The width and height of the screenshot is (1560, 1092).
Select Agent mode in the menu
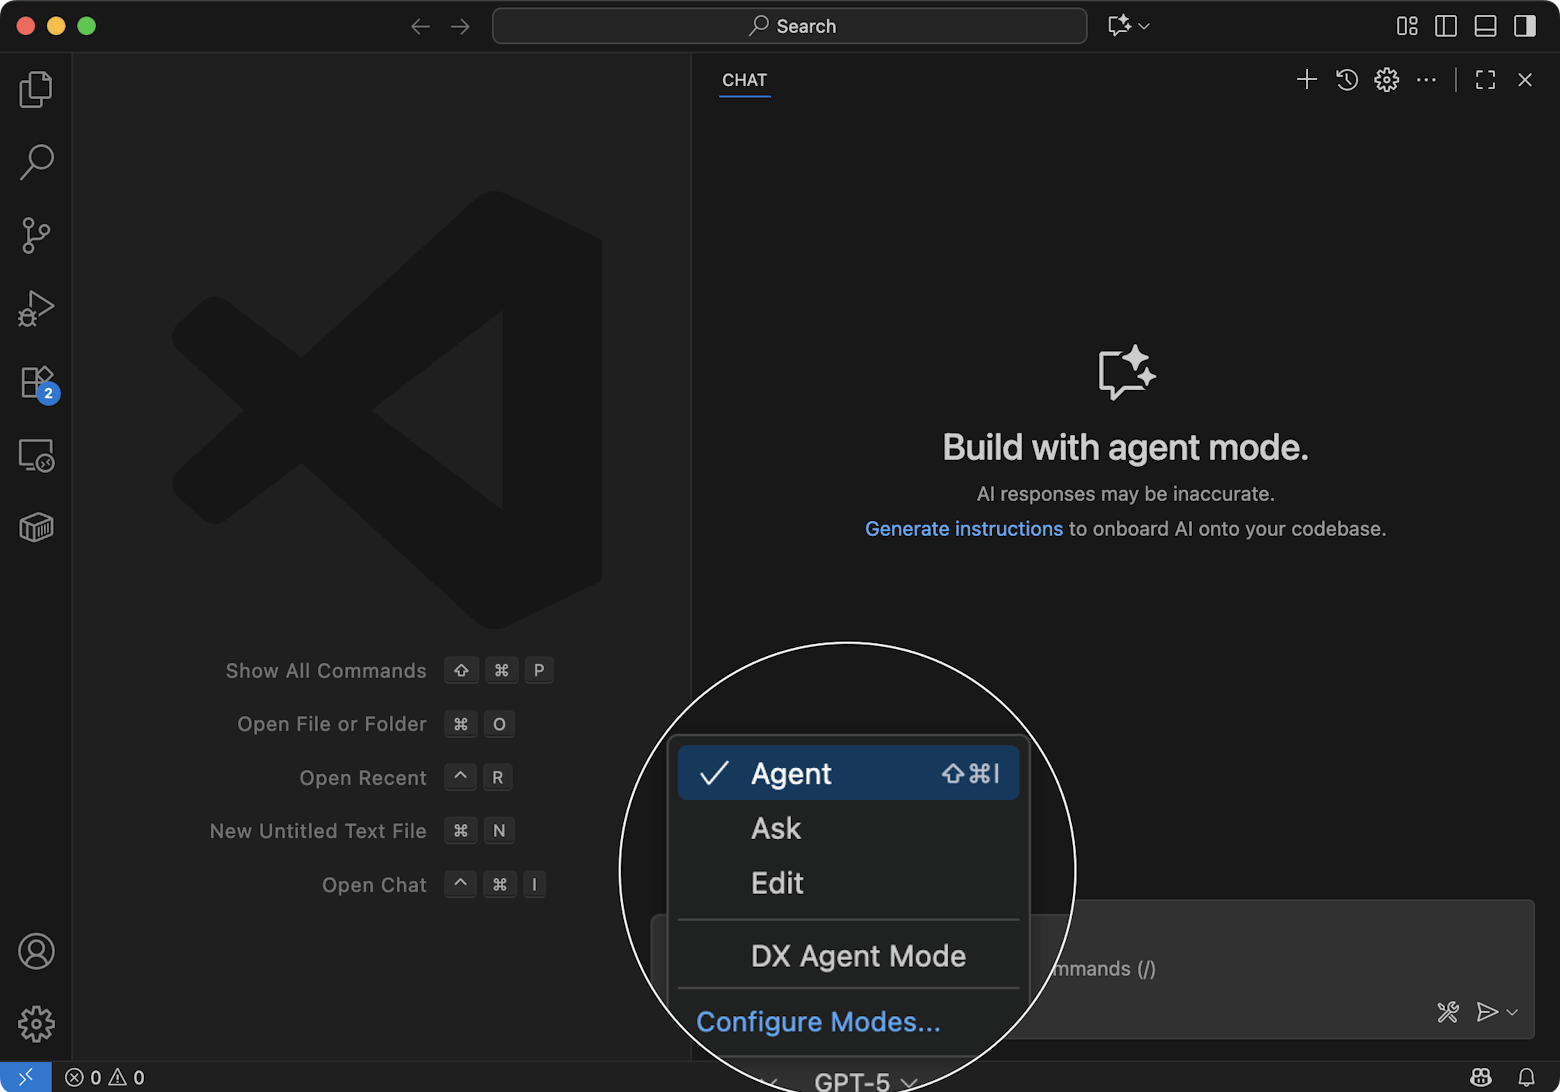coord(848,773)
